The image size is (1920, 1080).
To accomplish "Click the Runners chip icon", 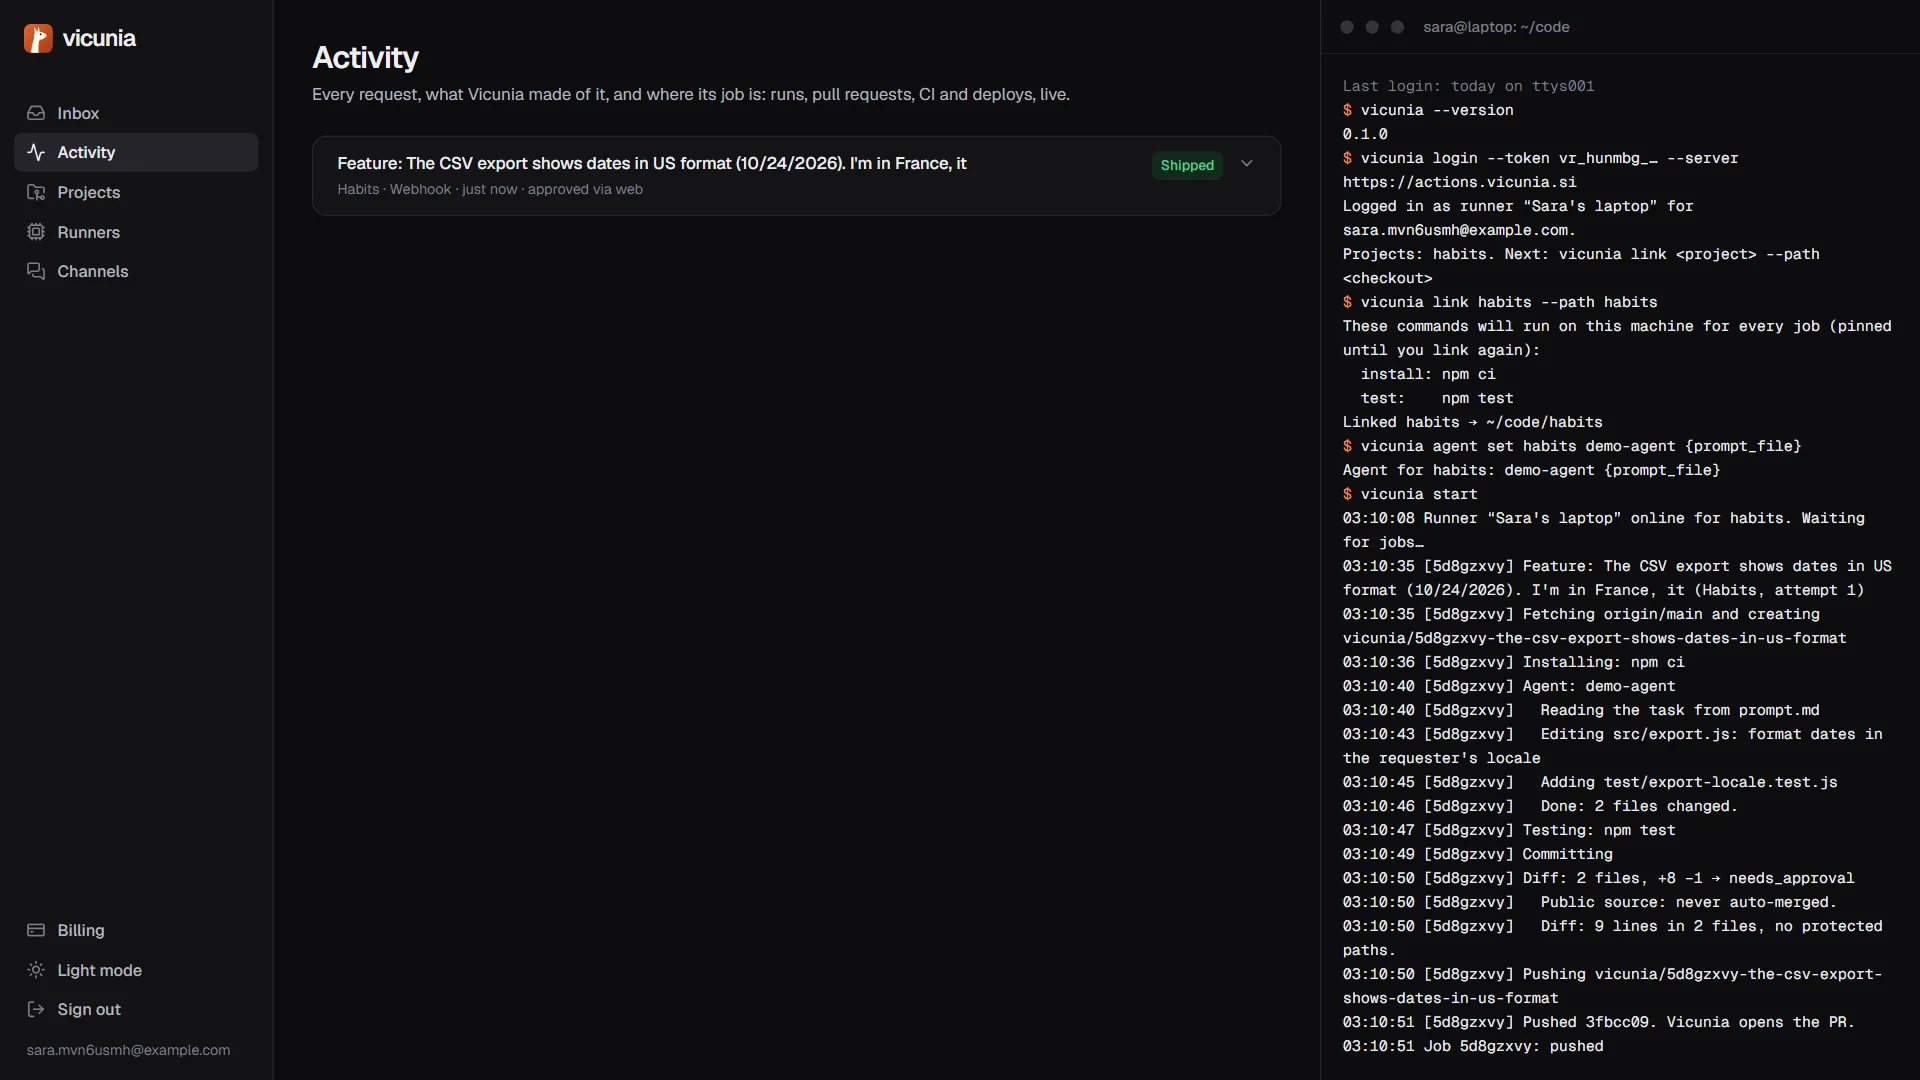I will 36,232.
